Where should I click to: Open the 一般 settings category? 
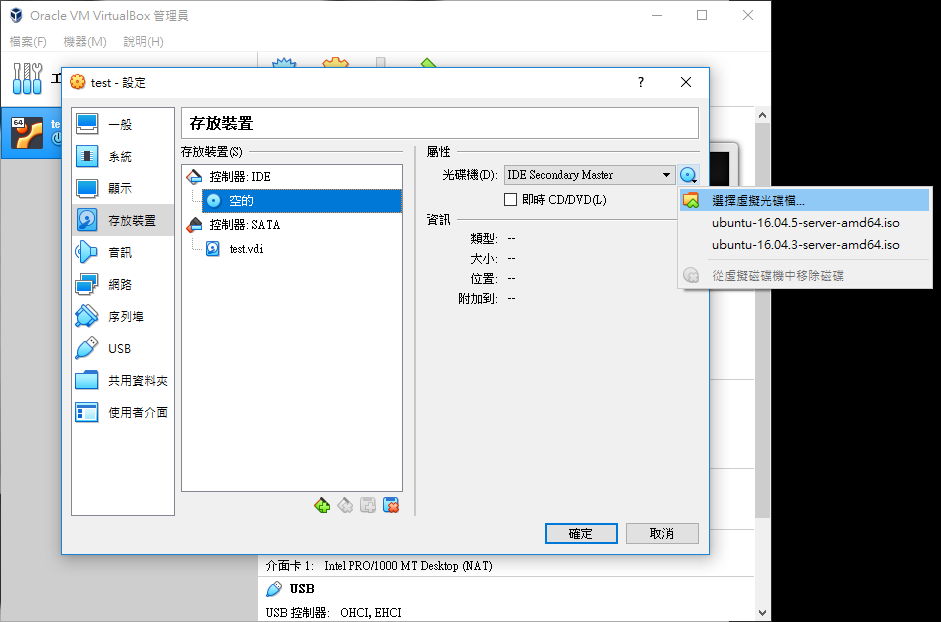(x=122, y=124)
